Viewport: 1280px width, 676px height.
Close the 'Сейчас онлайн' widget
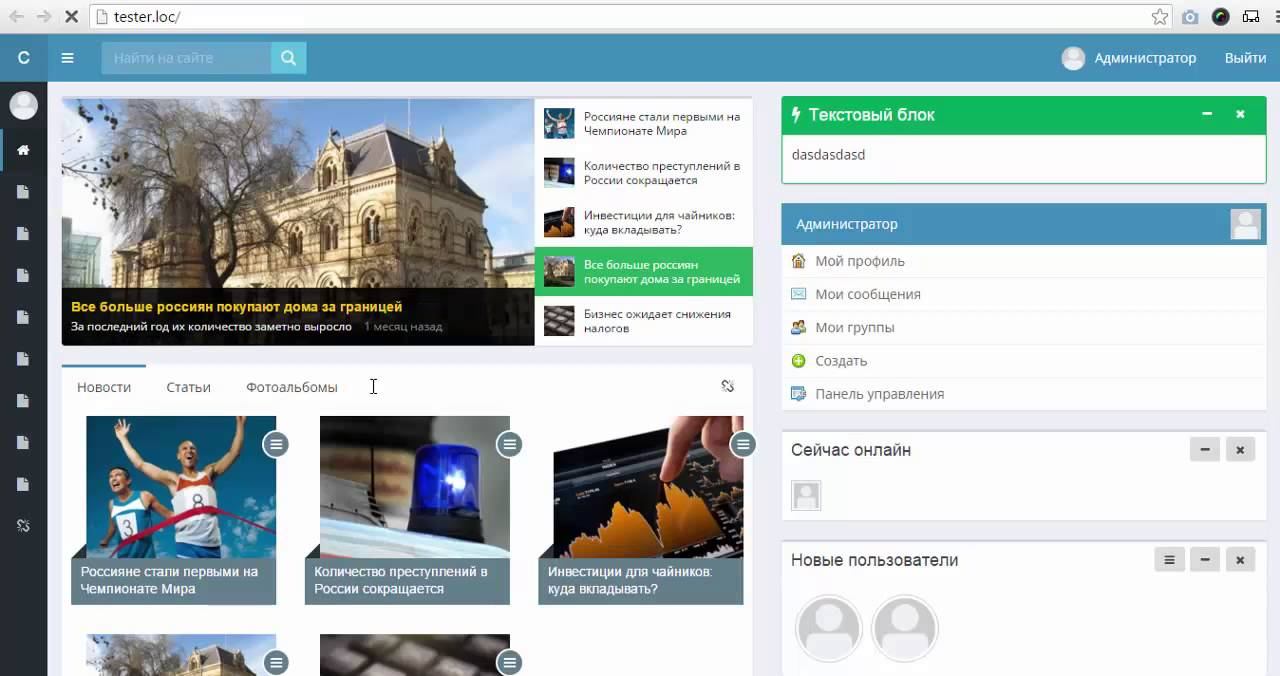coord(1240,450)
